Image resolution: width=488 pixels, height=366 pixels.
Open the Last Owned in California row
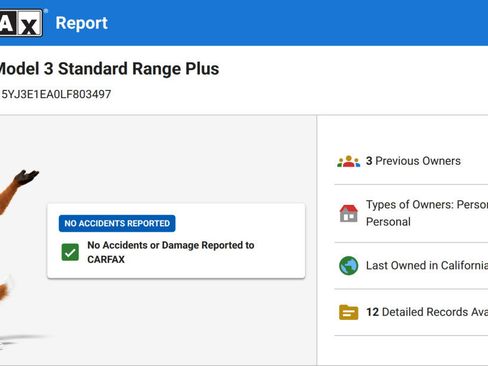coord(411,266)
